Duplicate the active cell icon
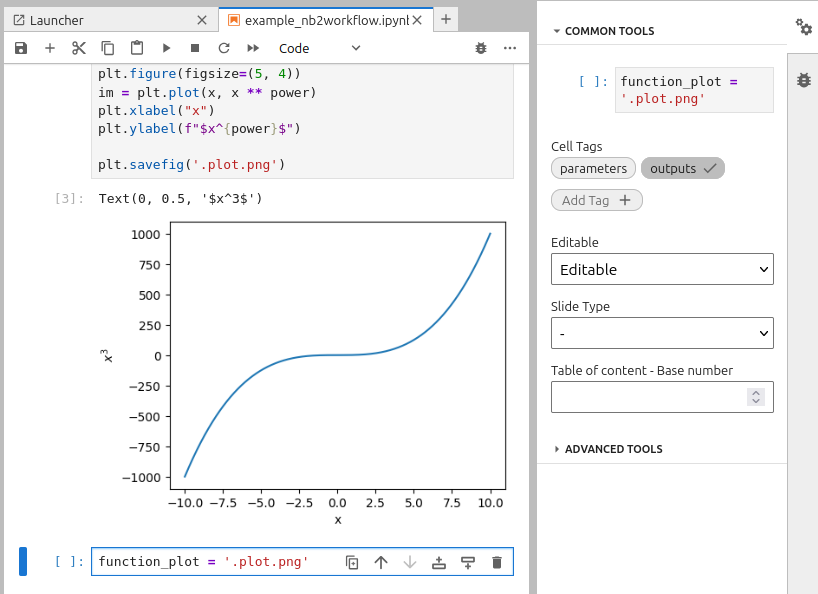Image resolution: width=818 pixels, height=594 pixels. click(352, 563)
